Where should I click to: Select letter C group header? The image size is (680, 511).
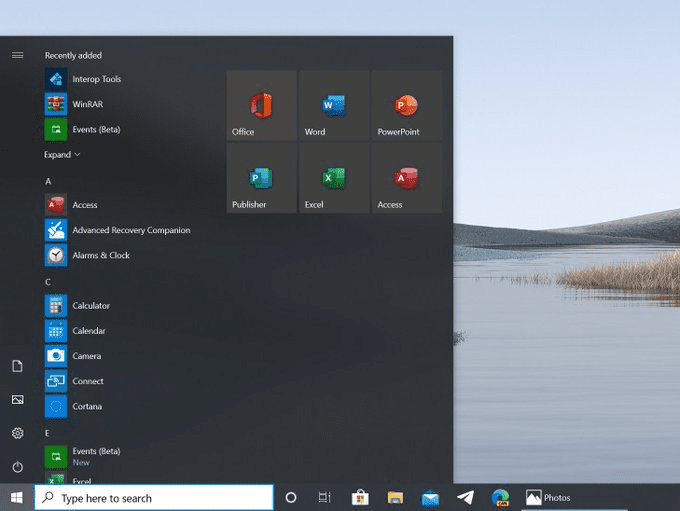coord(48,282)
